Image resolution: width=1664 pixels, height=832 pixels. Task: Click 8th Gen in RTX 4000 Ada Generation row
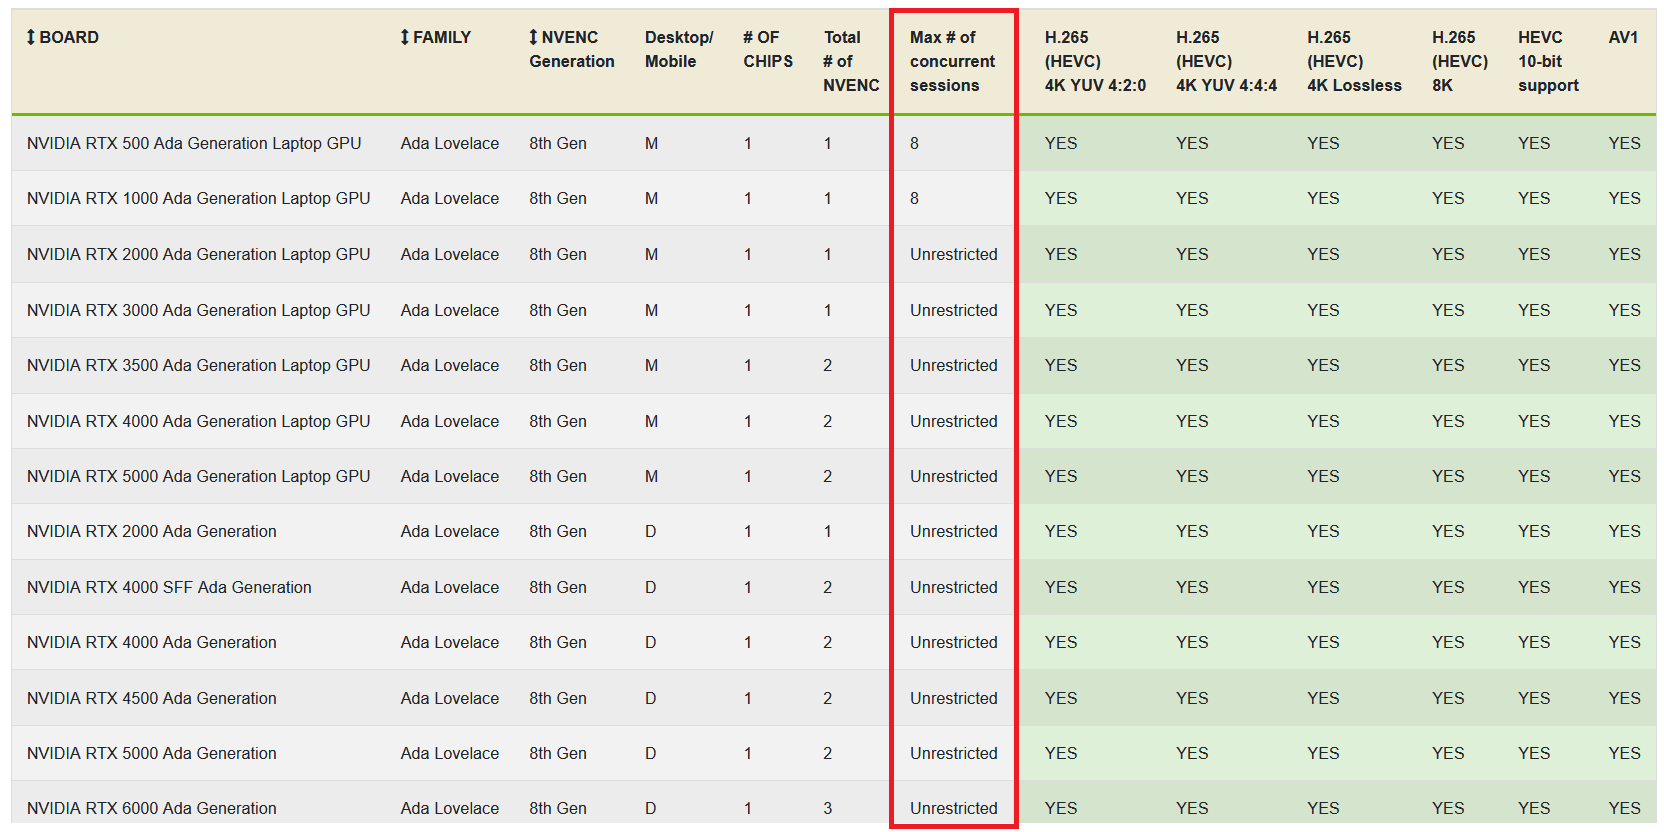click(558, 642)
